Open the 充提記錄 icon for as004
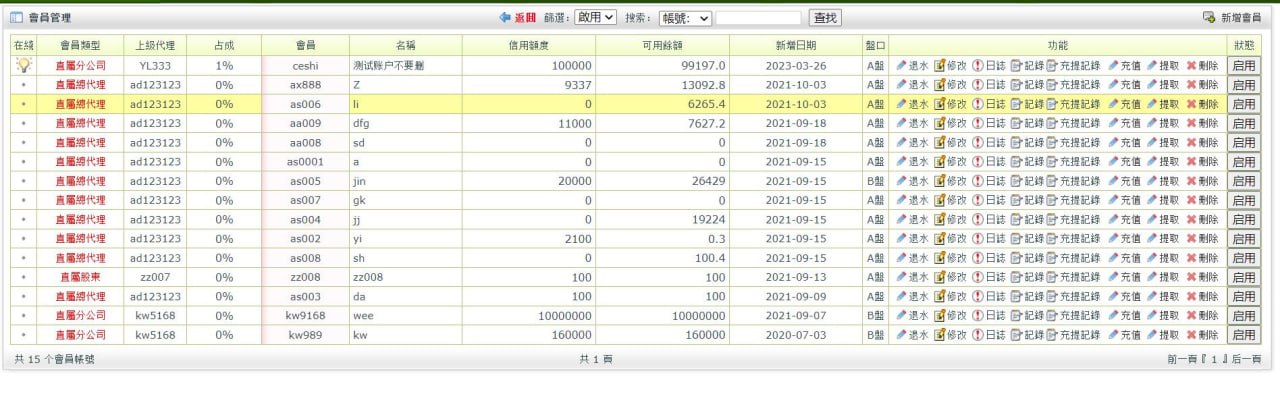The width and height of the screenshot is (1280, 415). click(1052, 219)
